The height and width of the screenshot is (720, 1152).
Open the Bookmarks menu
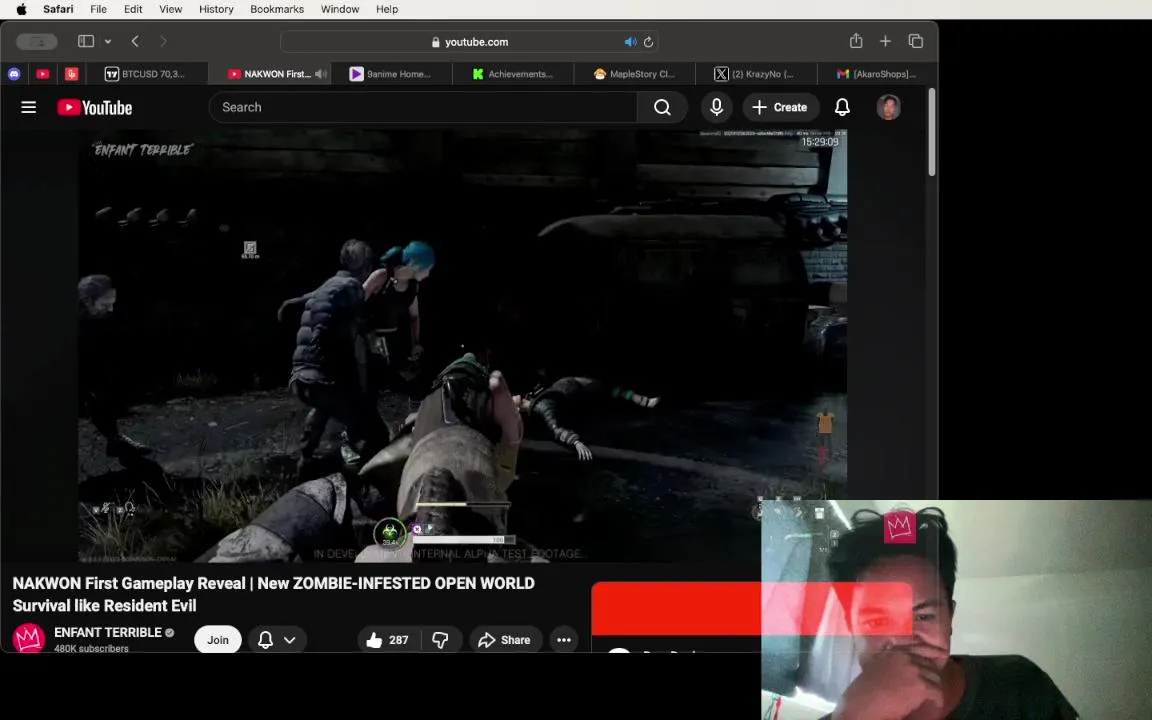coord(277,10)
